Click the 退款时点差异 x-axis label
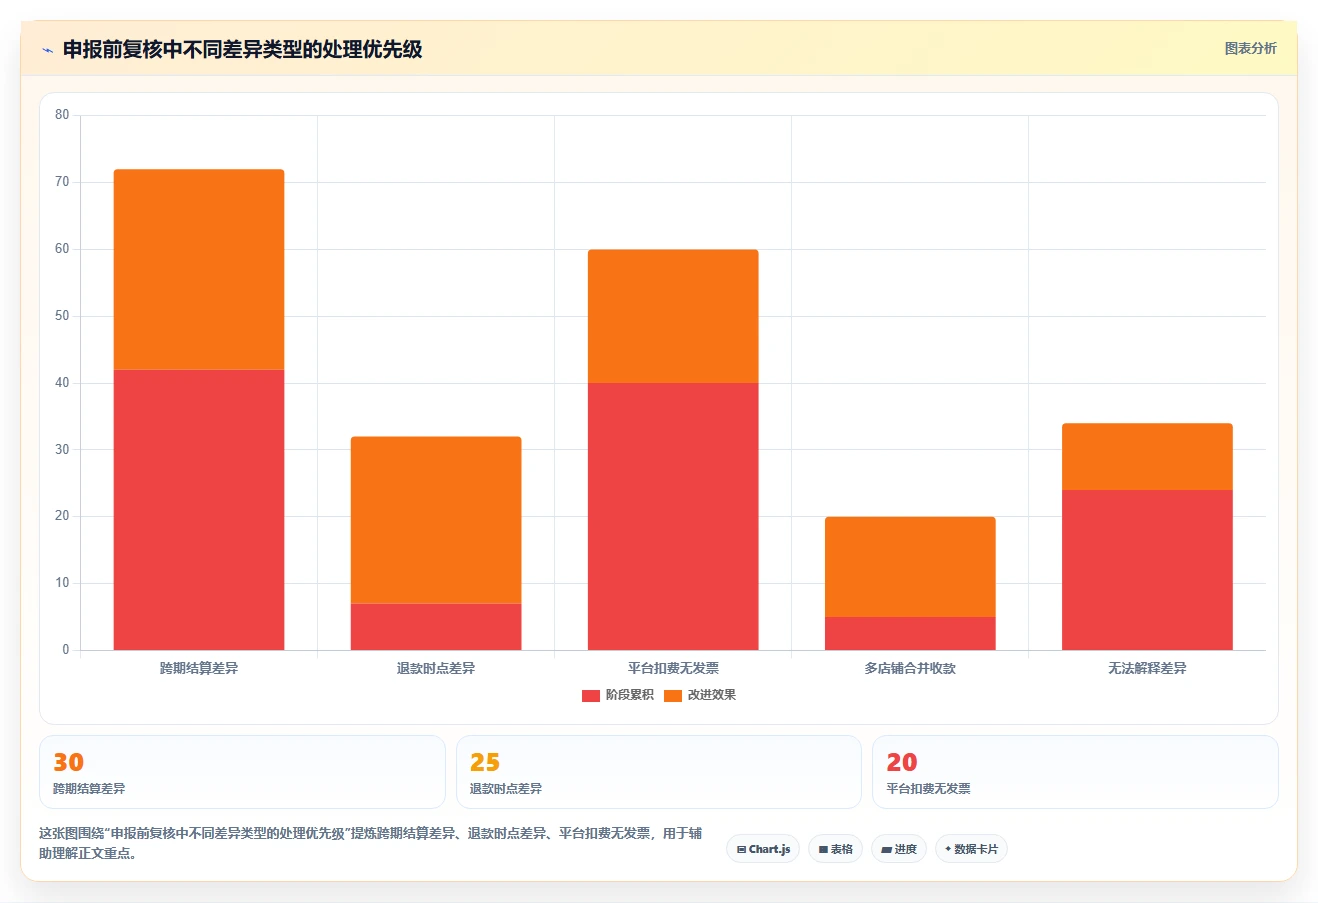This screenshot has width=1318, height=903. (436, 668)
